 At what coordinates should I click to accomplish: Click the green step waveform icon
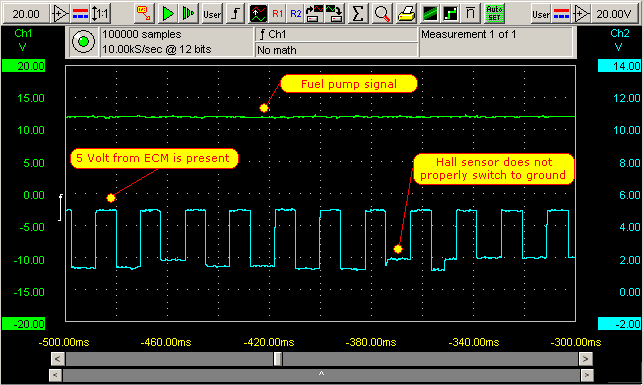pyautogui.click(x=451, y=14)
